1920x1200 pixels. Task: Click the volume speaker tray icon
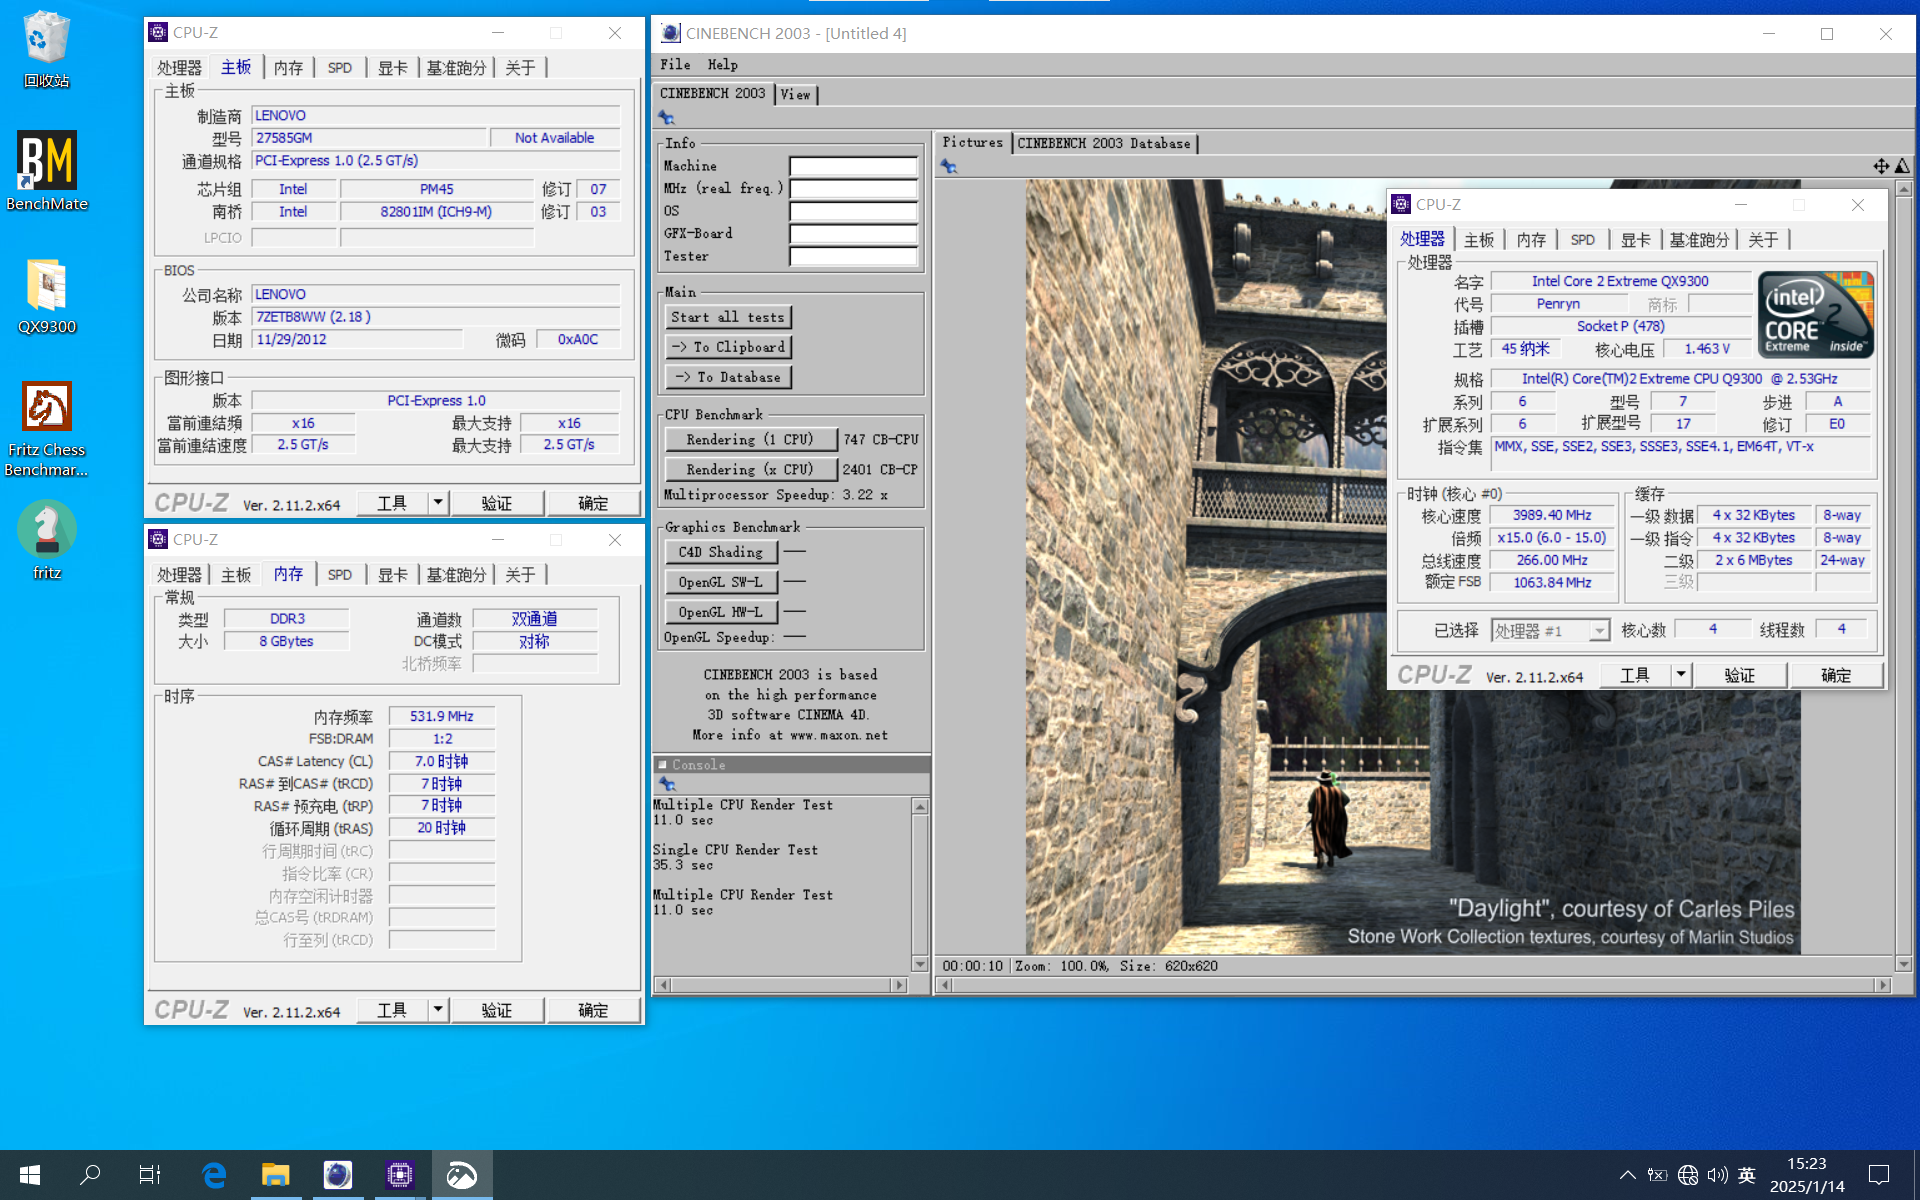click(1717, 1175)
